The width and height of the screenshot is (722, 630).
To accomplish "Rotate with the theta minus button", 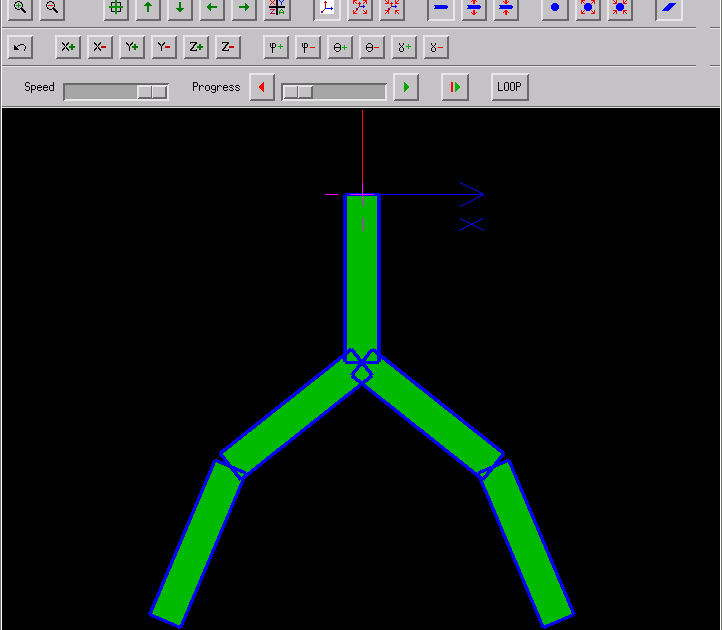I will [x=372, y=47].
